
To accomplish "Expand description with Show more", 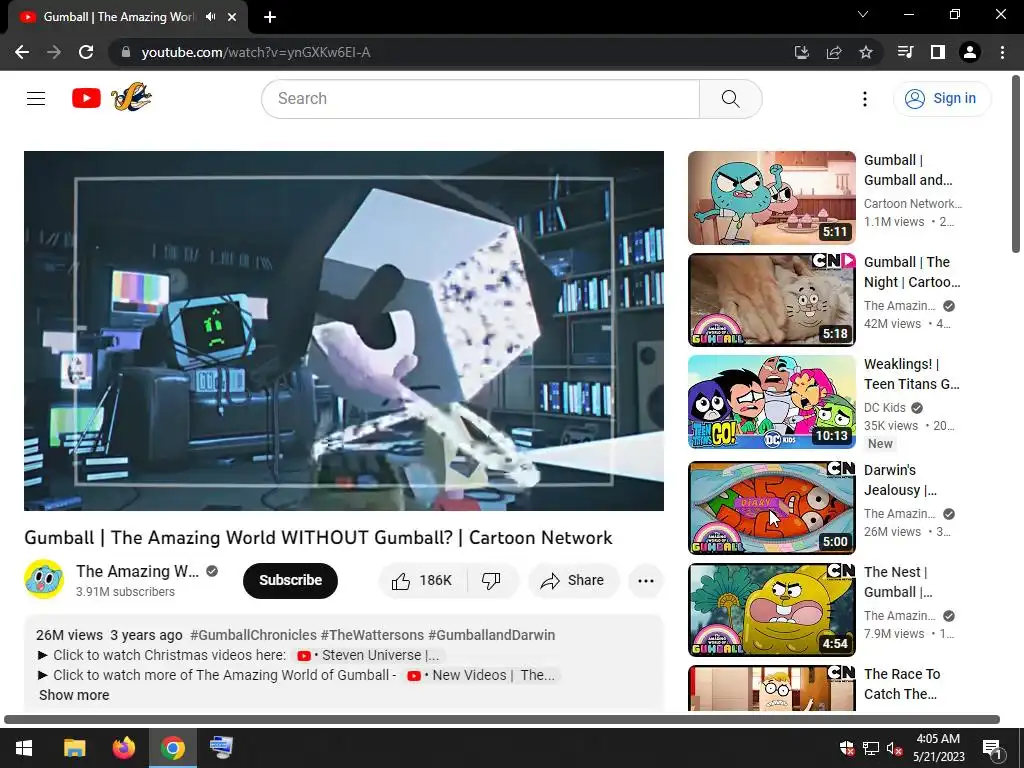I will click(x=74, y=695).
